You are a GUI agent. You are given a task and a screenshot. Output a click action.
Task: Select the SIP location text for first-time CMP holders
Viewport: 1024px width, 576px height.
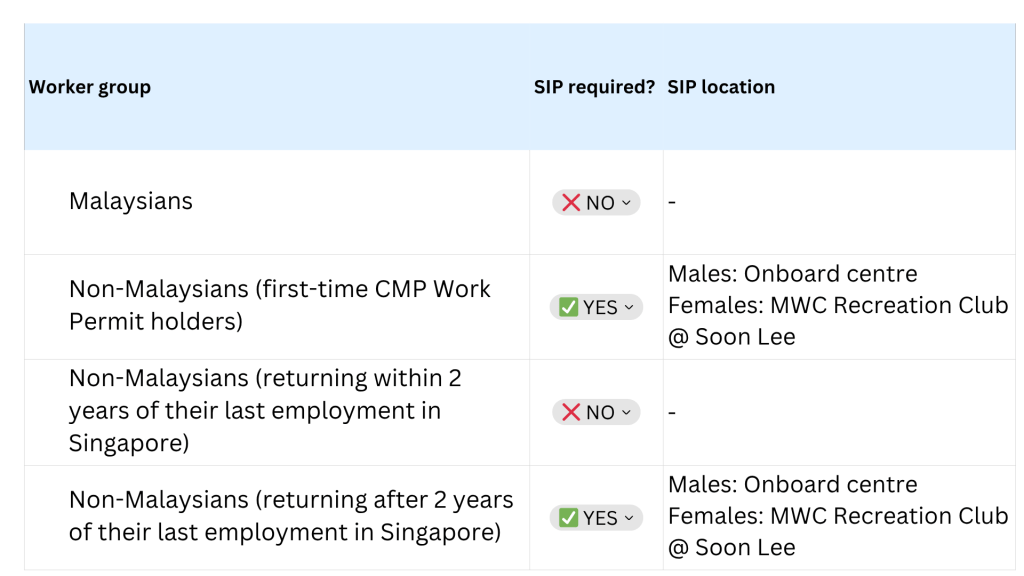(838, 305)
